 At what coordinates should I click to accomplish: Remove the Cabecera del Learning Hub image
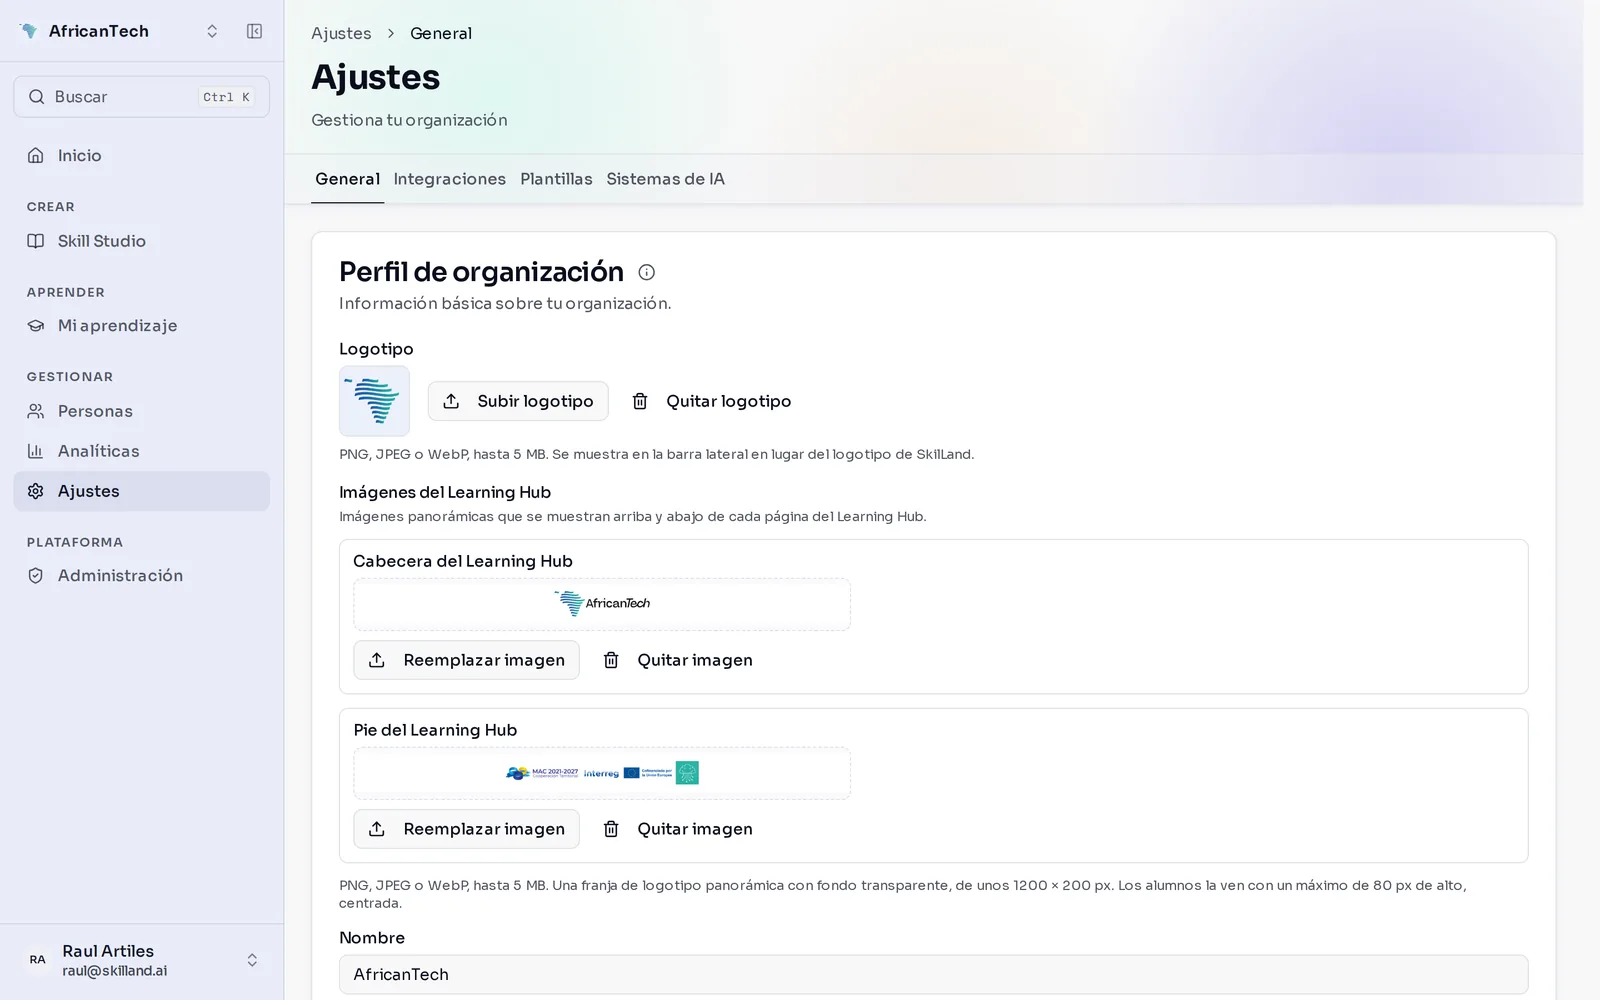coord(677,660)
